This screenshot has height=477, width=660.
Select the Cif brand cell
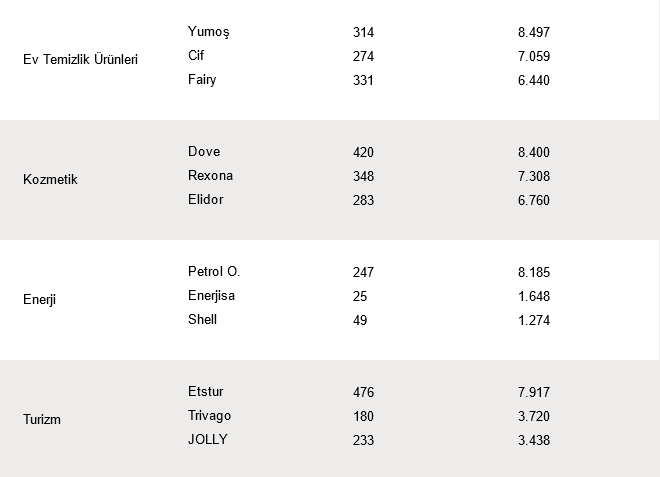(196, 56)
